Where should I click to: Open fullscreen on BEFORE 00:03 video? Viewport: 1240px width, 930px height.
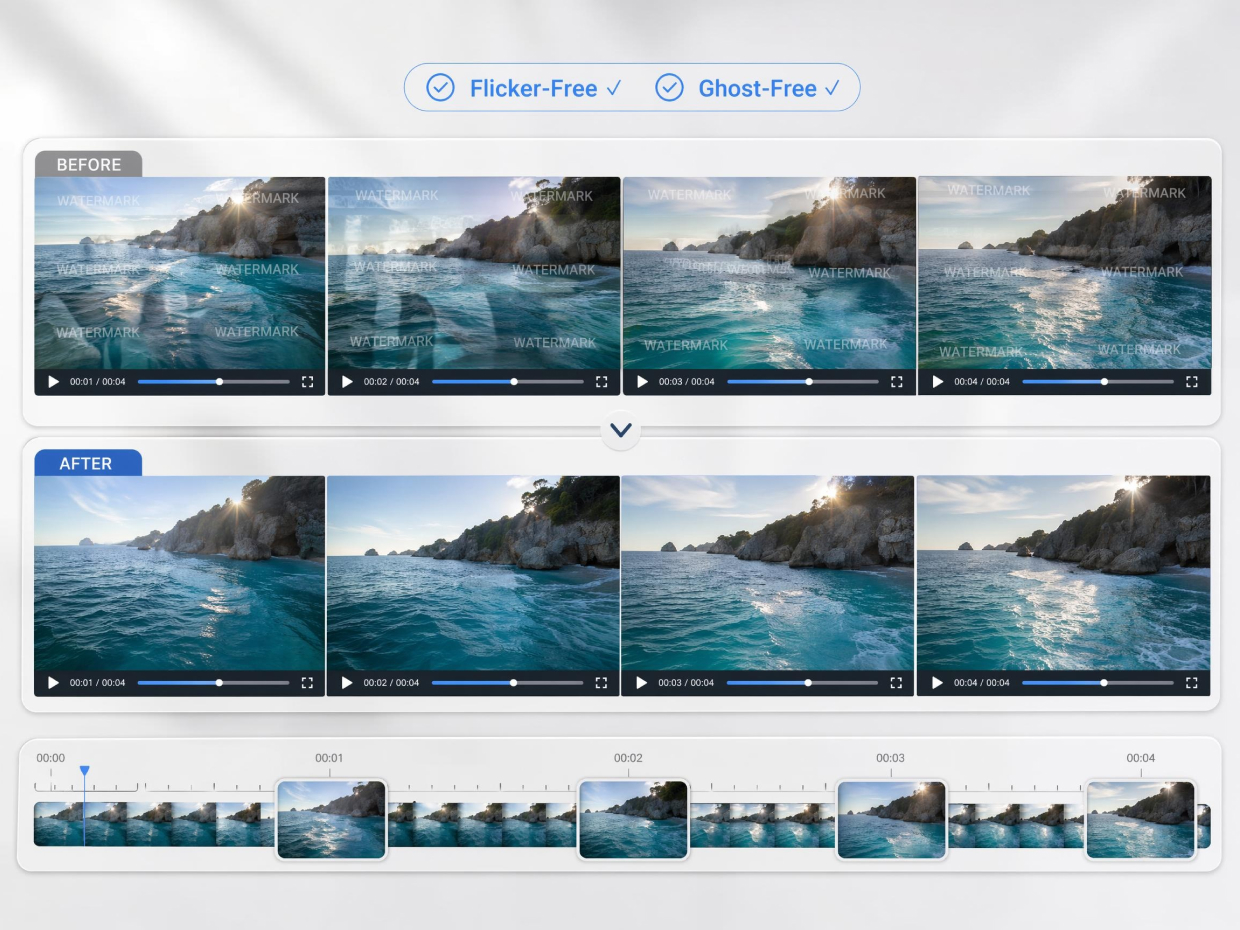896,382
